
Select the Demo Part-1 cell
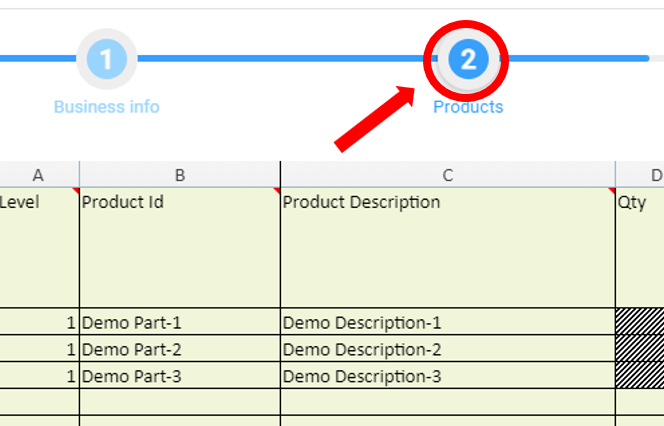(180, 322)
